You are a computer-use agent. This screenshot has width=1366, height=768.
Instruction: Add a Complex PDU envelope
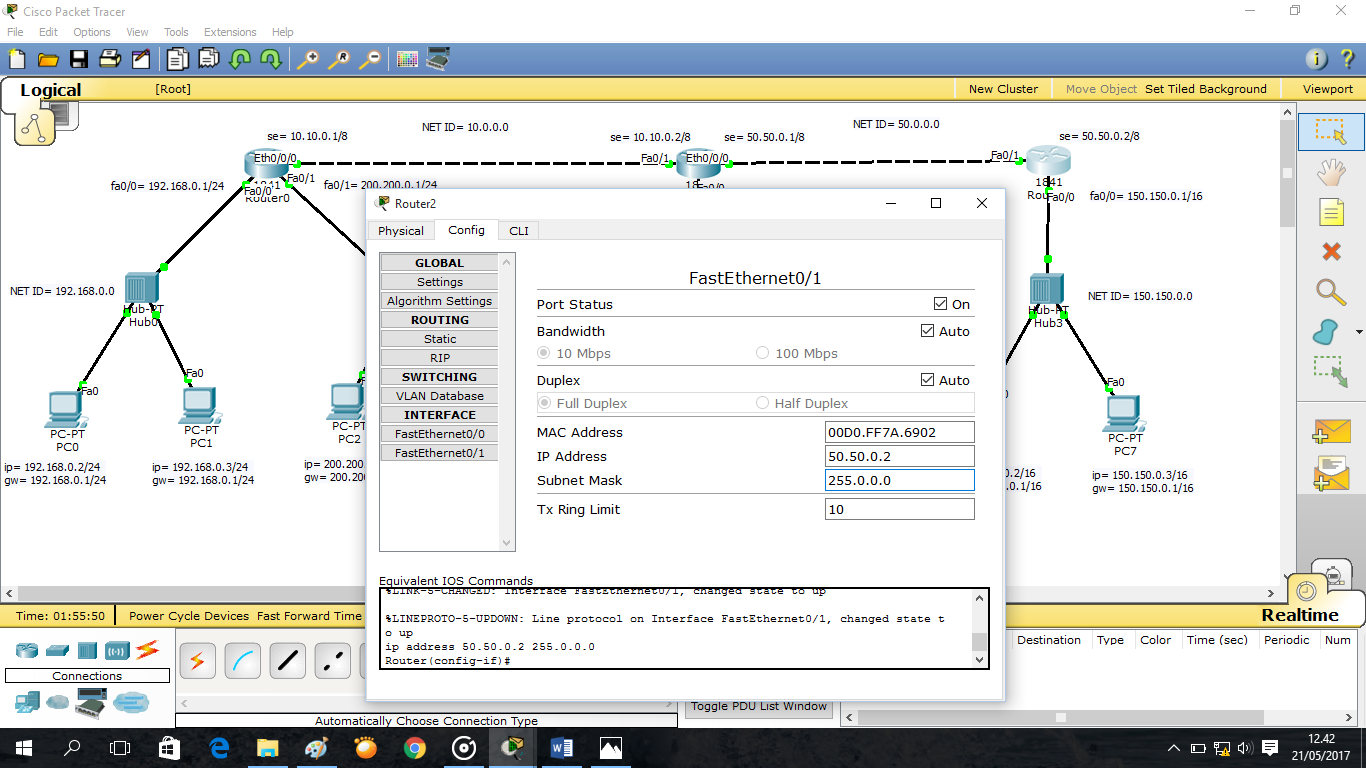click(x=1332, y=471)
